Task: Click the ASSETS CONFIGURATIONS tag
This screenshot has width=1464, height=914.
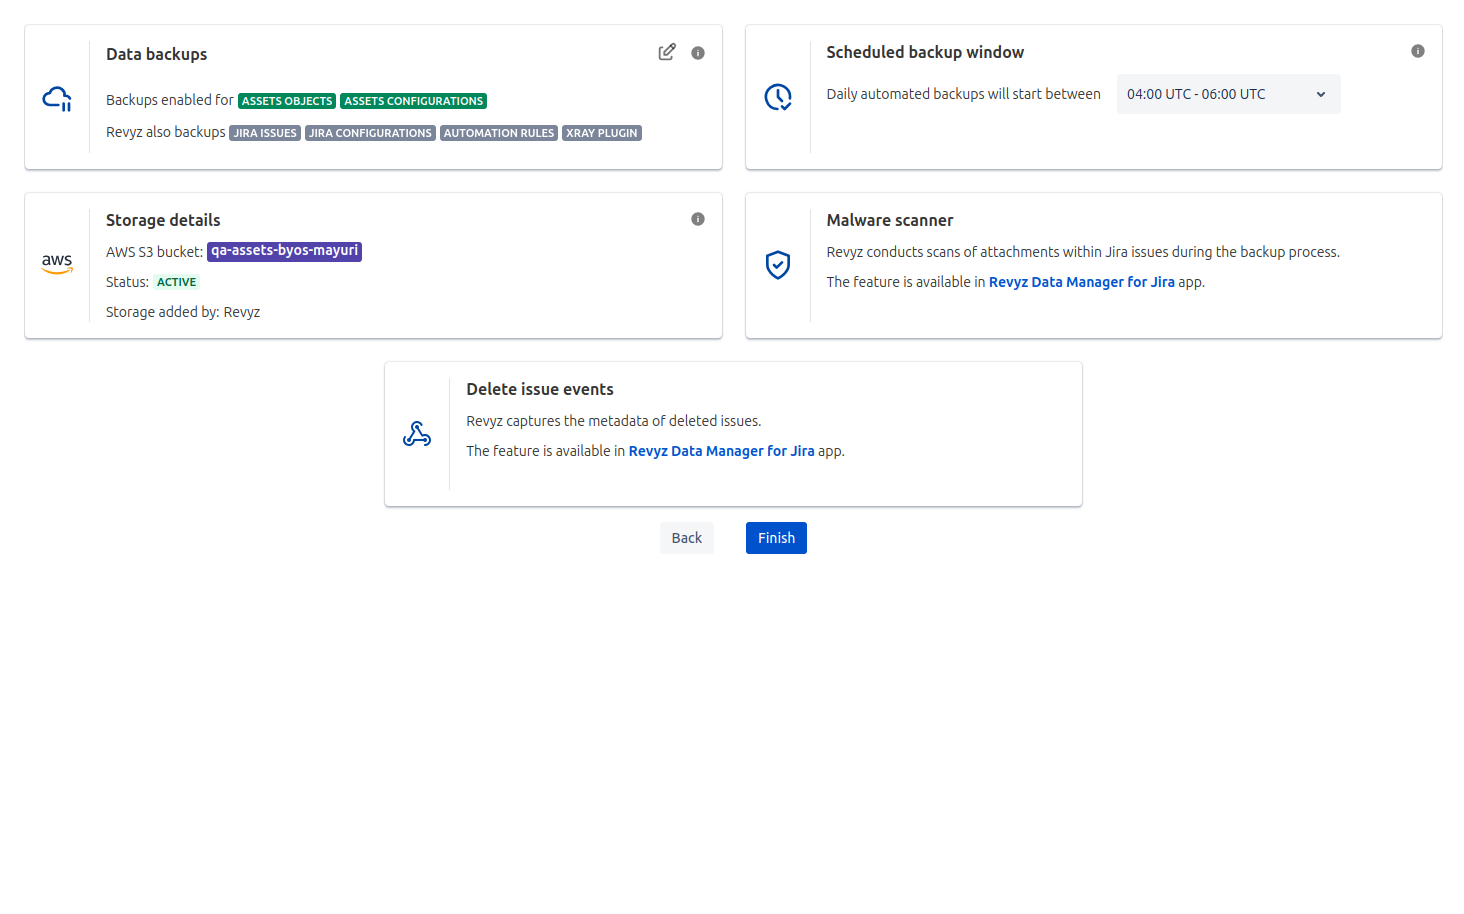Action: (x=413, y=101)
